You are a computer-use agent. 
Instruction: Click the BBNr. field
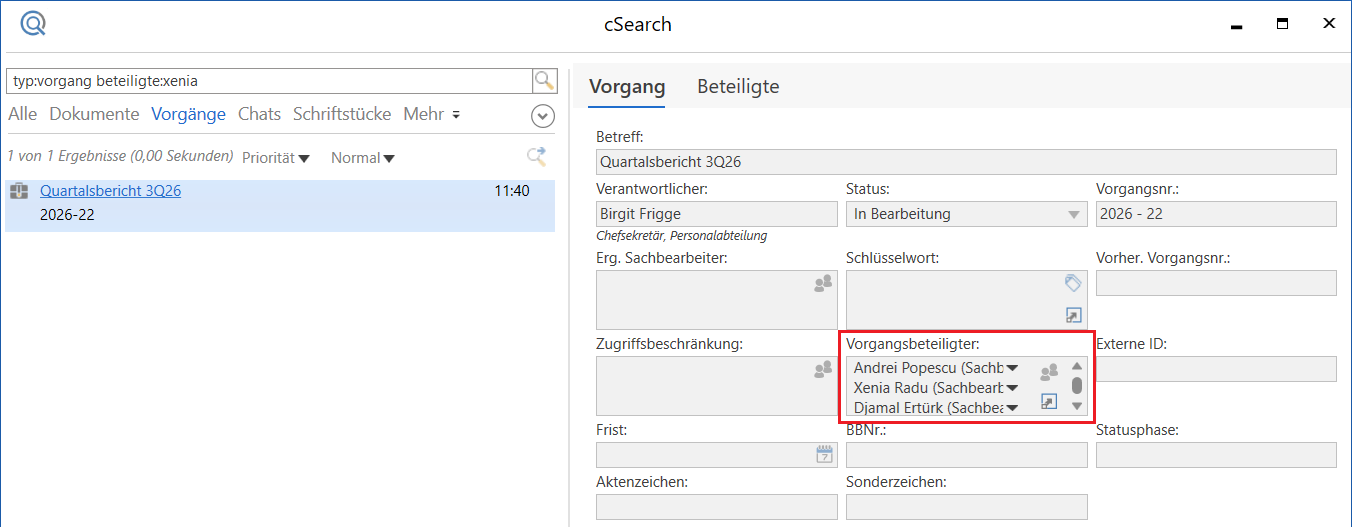pos(966,455)
